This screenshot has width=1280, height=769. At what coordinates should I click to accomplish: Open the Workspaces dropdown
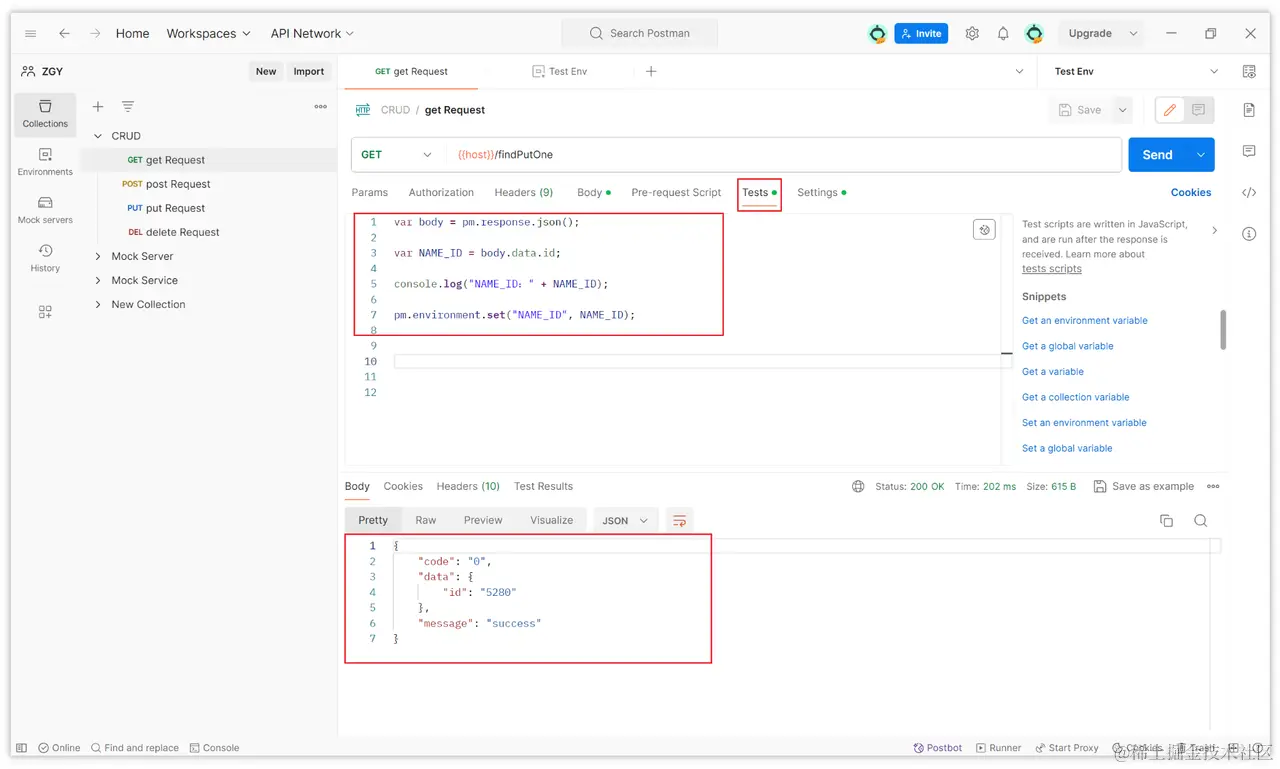point(209,33)
